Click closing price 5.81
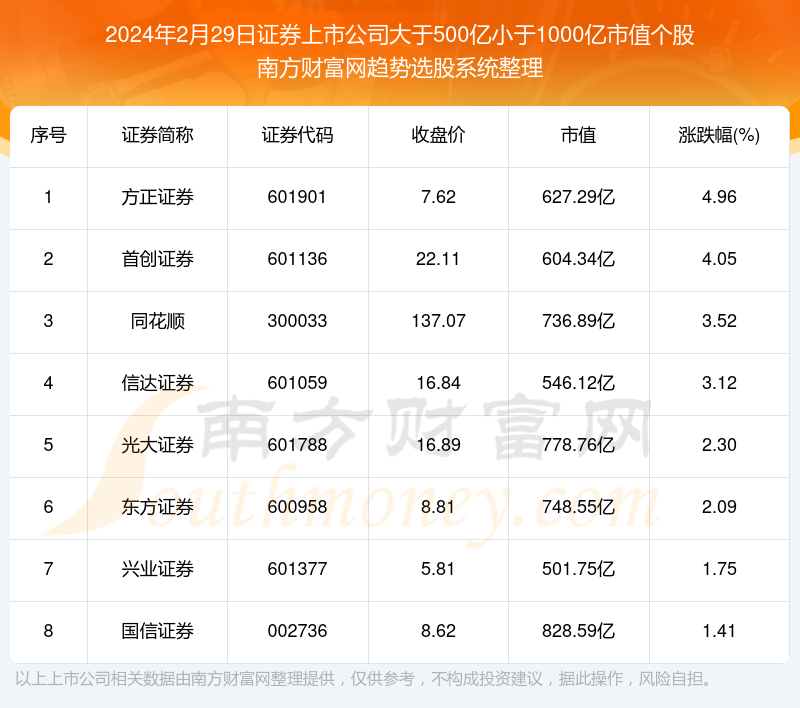The height and width of the screenshot is (708, 800). (438, 569)
